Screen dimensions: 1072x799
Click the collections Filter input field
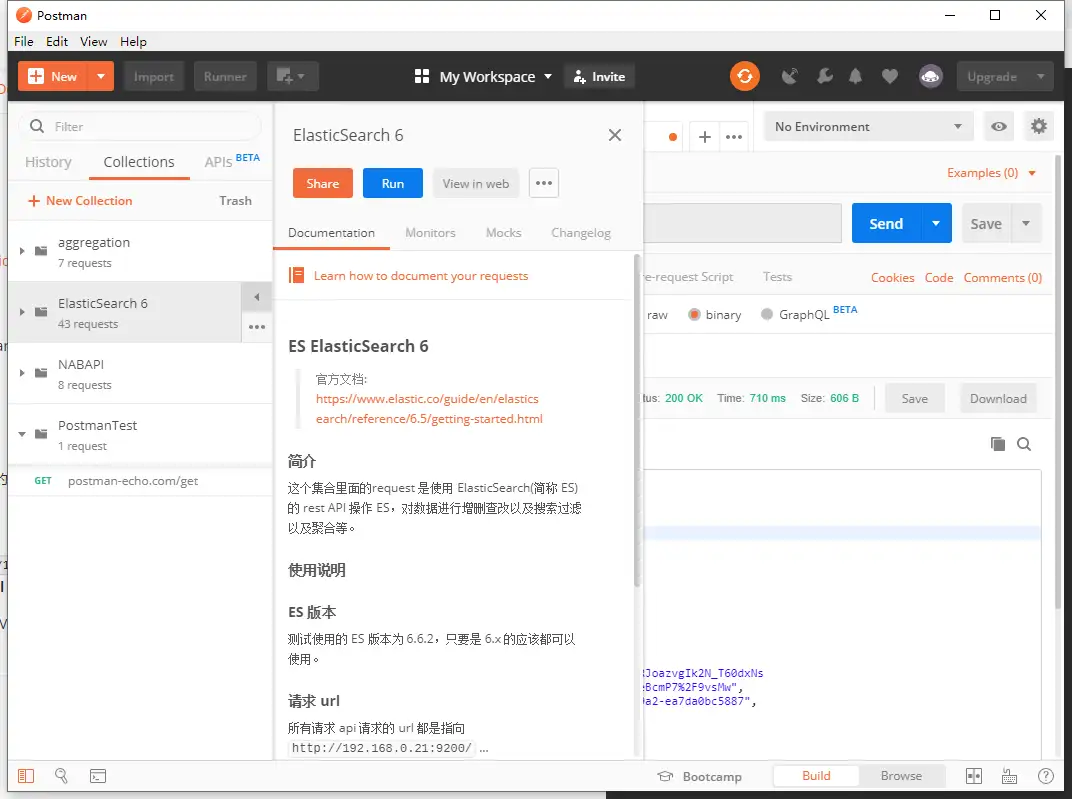point(150,126)
